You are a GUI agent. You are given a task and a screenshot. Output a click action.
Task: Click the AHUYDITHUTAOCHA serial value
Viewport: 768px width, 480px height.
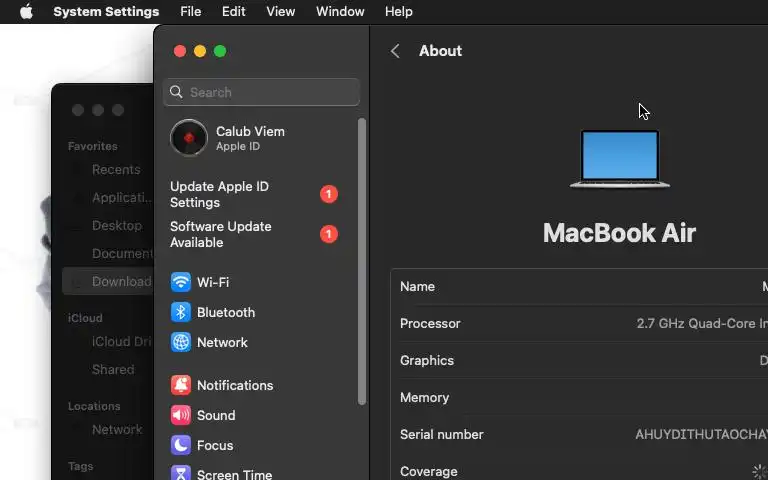click(701, 434)
